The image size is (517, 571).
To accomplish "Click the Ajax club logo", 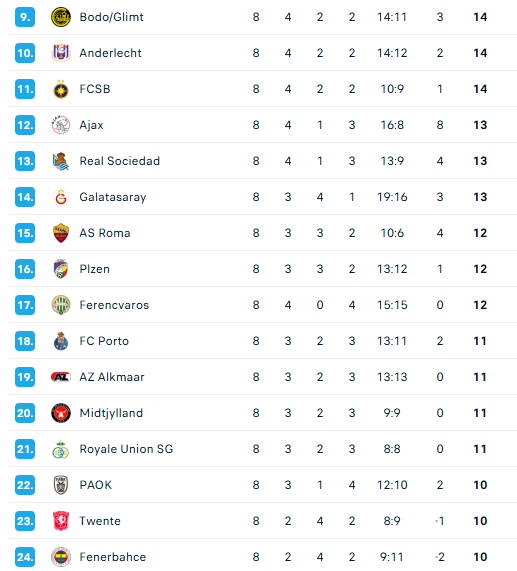I will [61, 125].
